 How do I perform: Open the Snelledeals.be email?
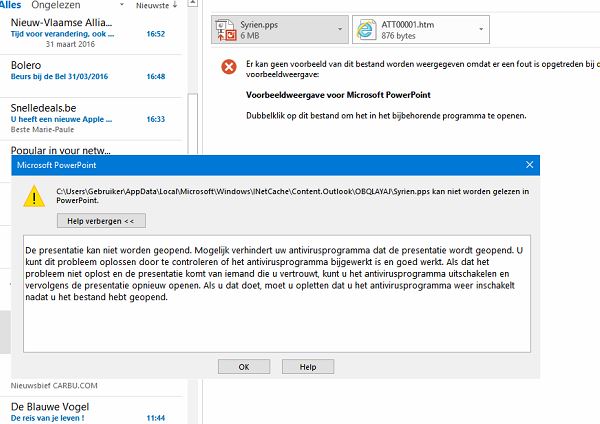coord(91,119)
